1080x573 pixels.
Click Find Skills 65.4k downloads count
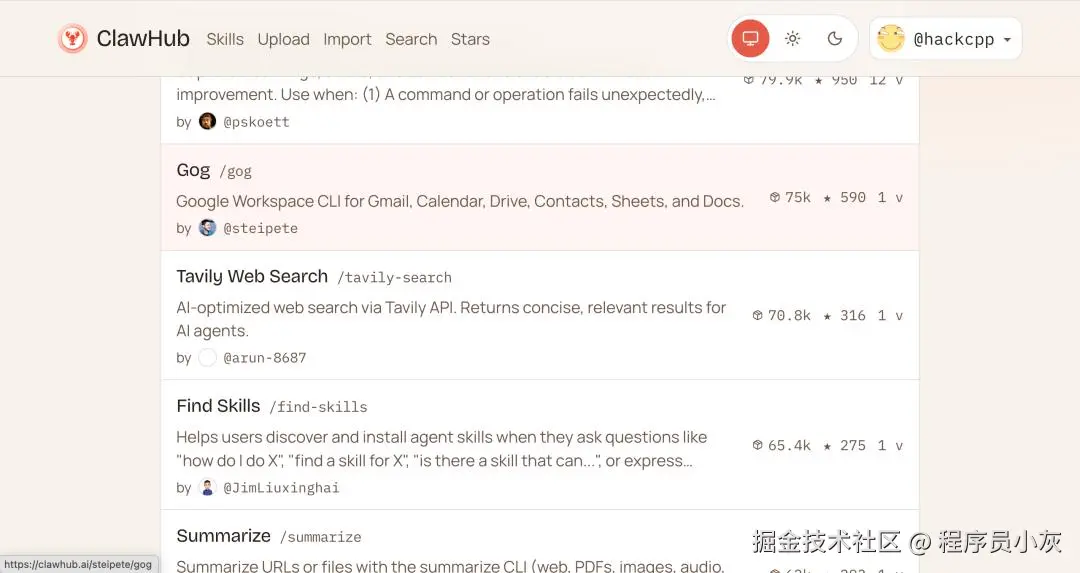click(x=789, y=445)
